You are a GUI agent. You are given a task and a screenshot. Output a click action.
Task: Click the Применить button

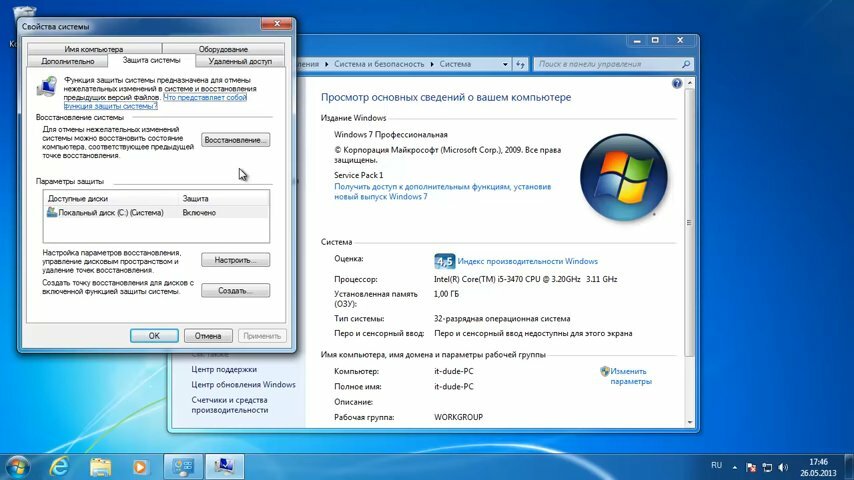pos(262,336)
